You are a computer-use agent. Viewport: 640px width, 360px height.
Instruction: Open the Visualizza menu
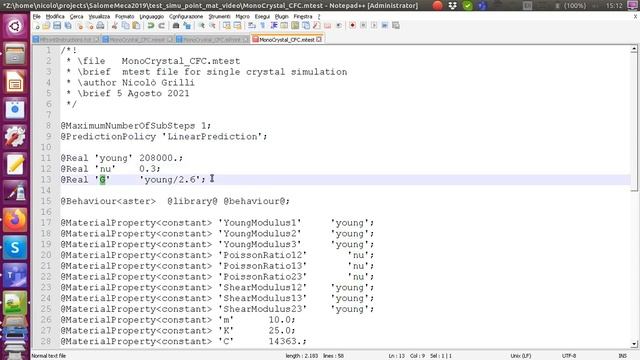pyautogui.click(x=99, y=16)
